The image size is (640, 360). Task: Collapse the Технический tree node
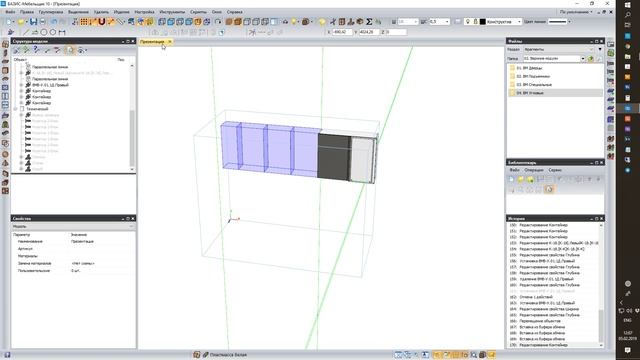tap(16, 109)
